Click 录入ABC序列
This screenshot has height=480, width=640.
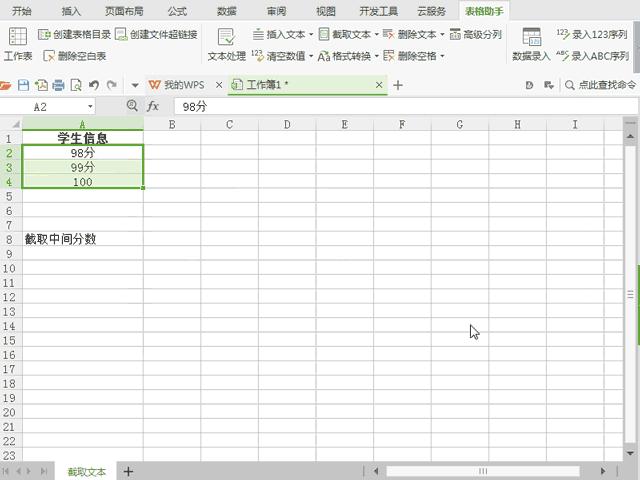tap(592, 56)
